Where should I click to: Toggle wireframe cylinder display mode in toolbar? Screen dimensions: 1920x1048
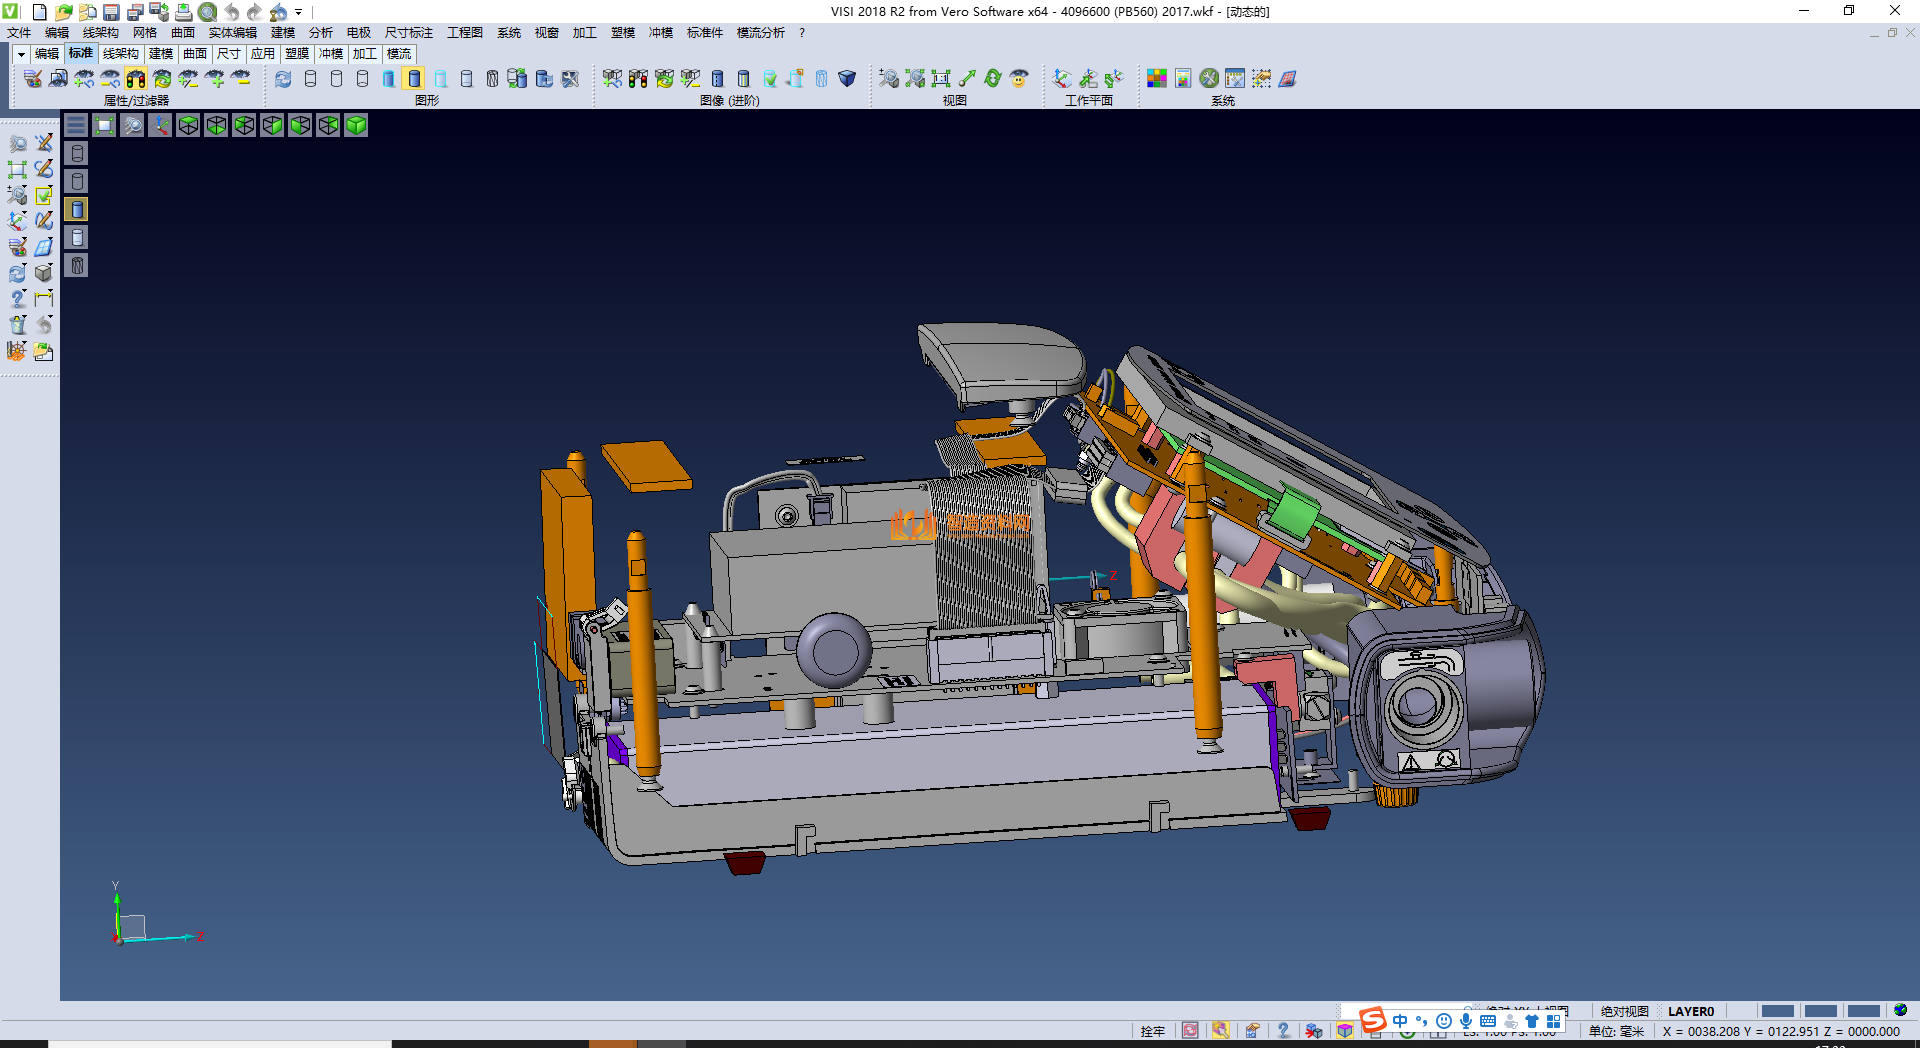point(310,79)
